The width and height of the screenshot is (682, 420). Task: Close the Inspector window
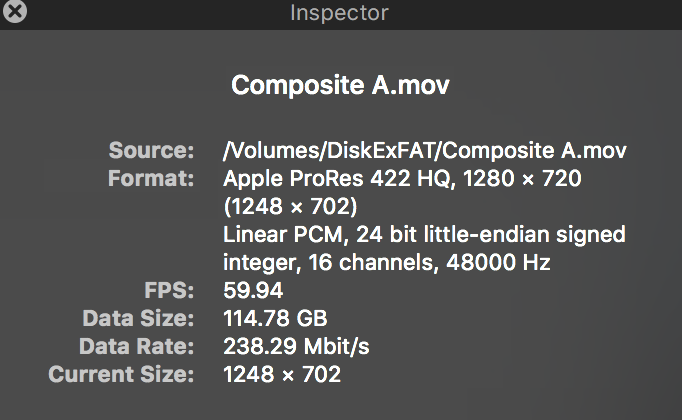pyautogui.click(x=15, y=13)
